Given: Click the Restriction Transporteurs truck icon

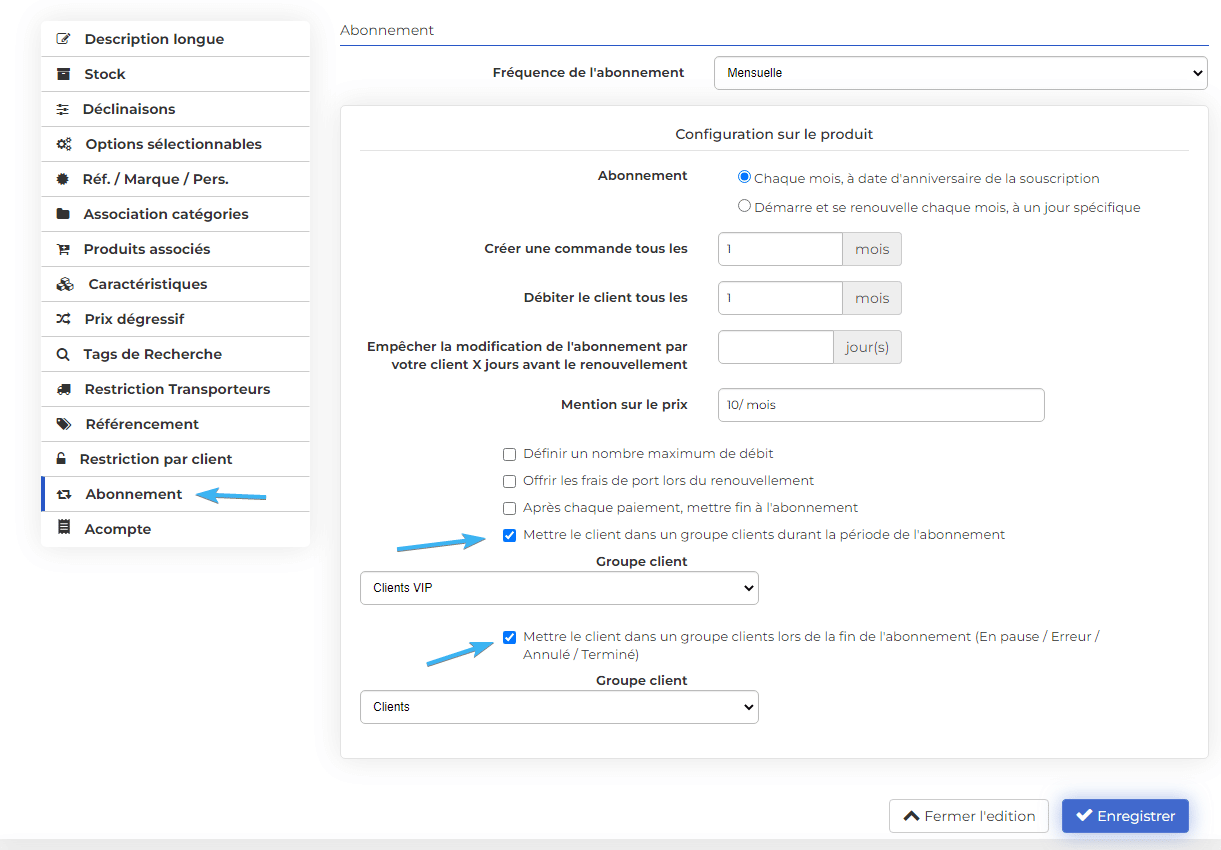Looking at the screenshot, I should (64, 389).
